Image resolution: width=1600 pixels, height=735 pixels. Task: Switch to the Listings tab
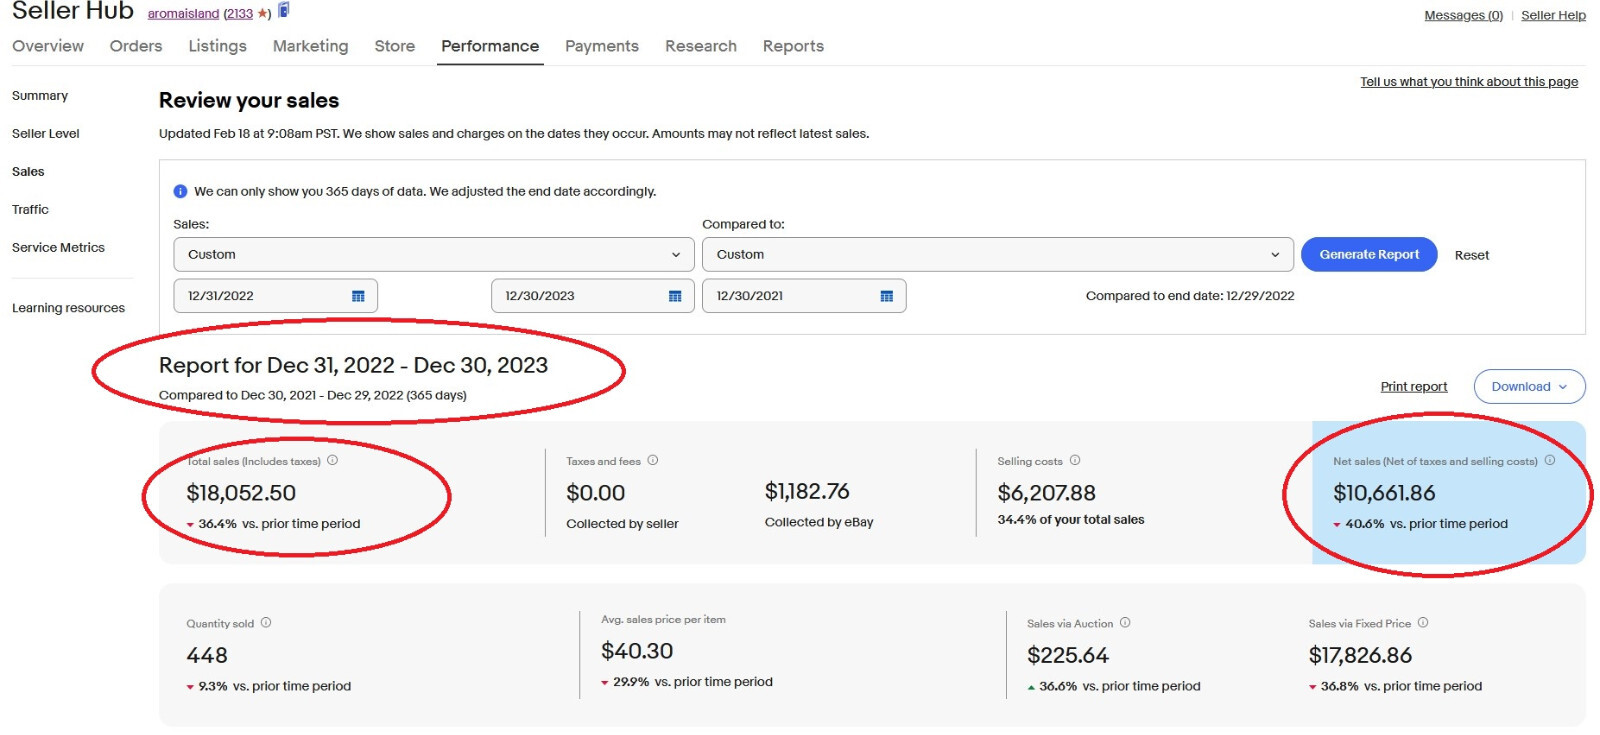[218, 46]
